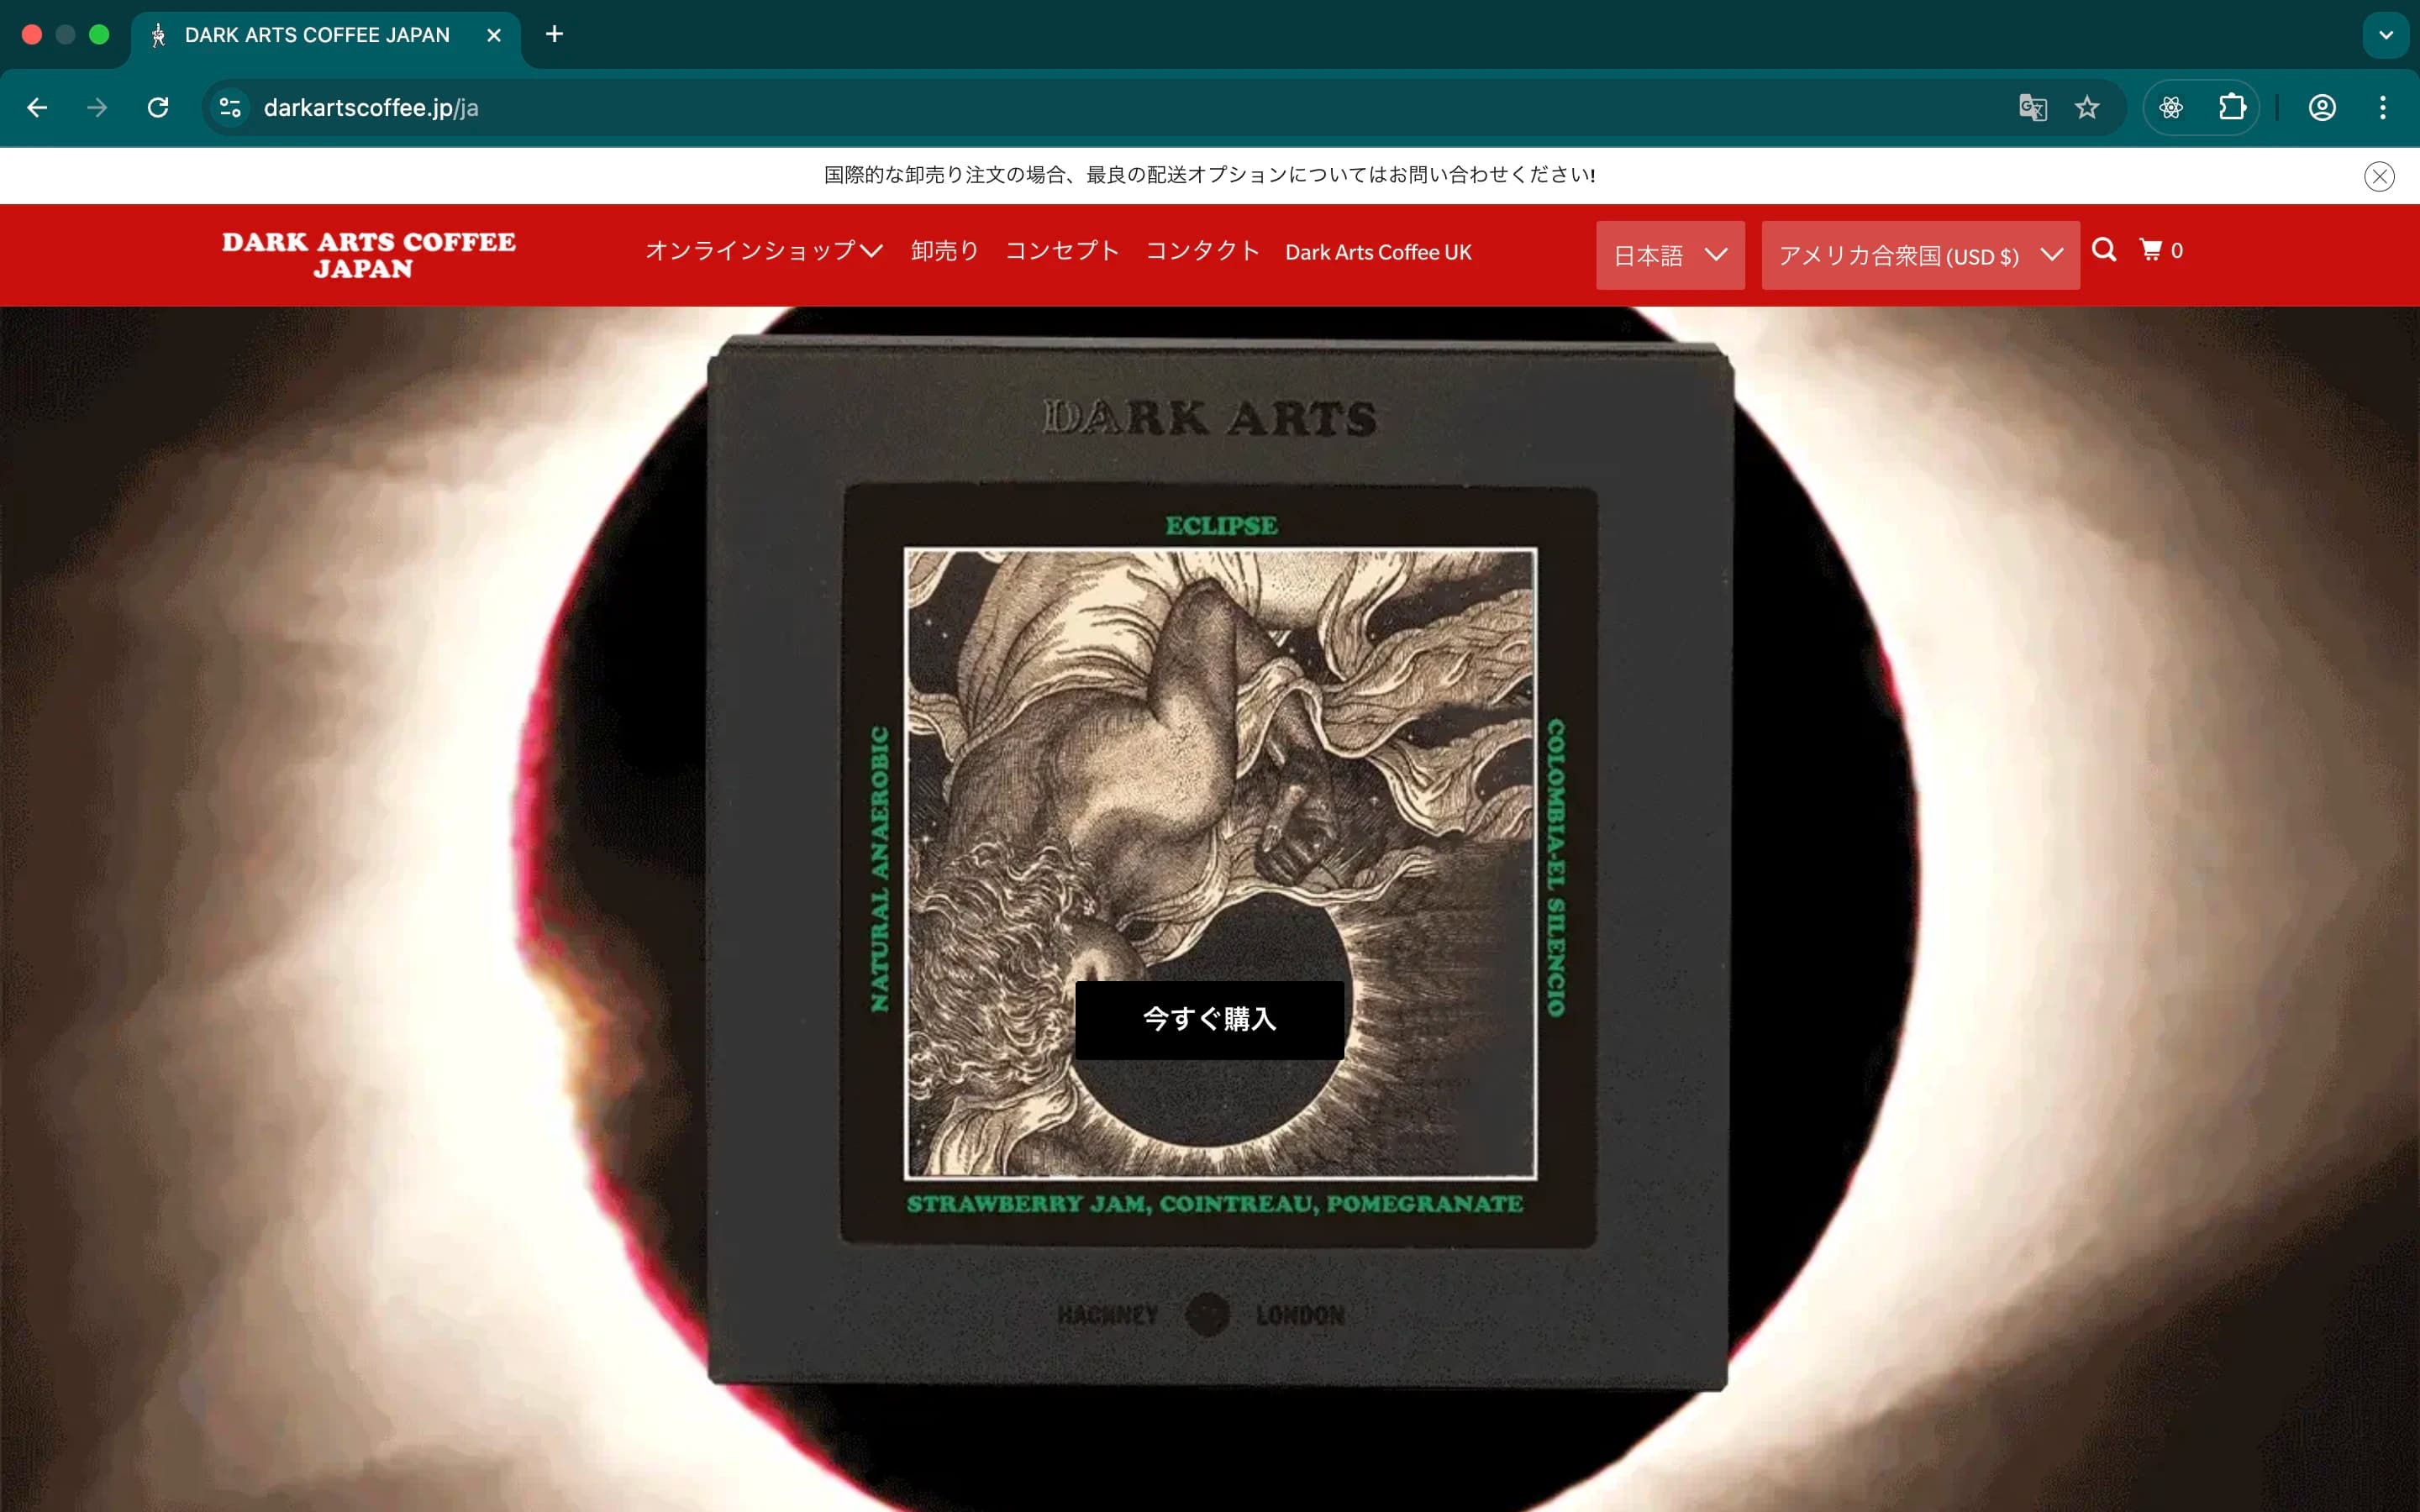This screenshot has width=2420, height=1512.
Task: Open the Chrome profile icon
Action: [x=2322, y=107]
